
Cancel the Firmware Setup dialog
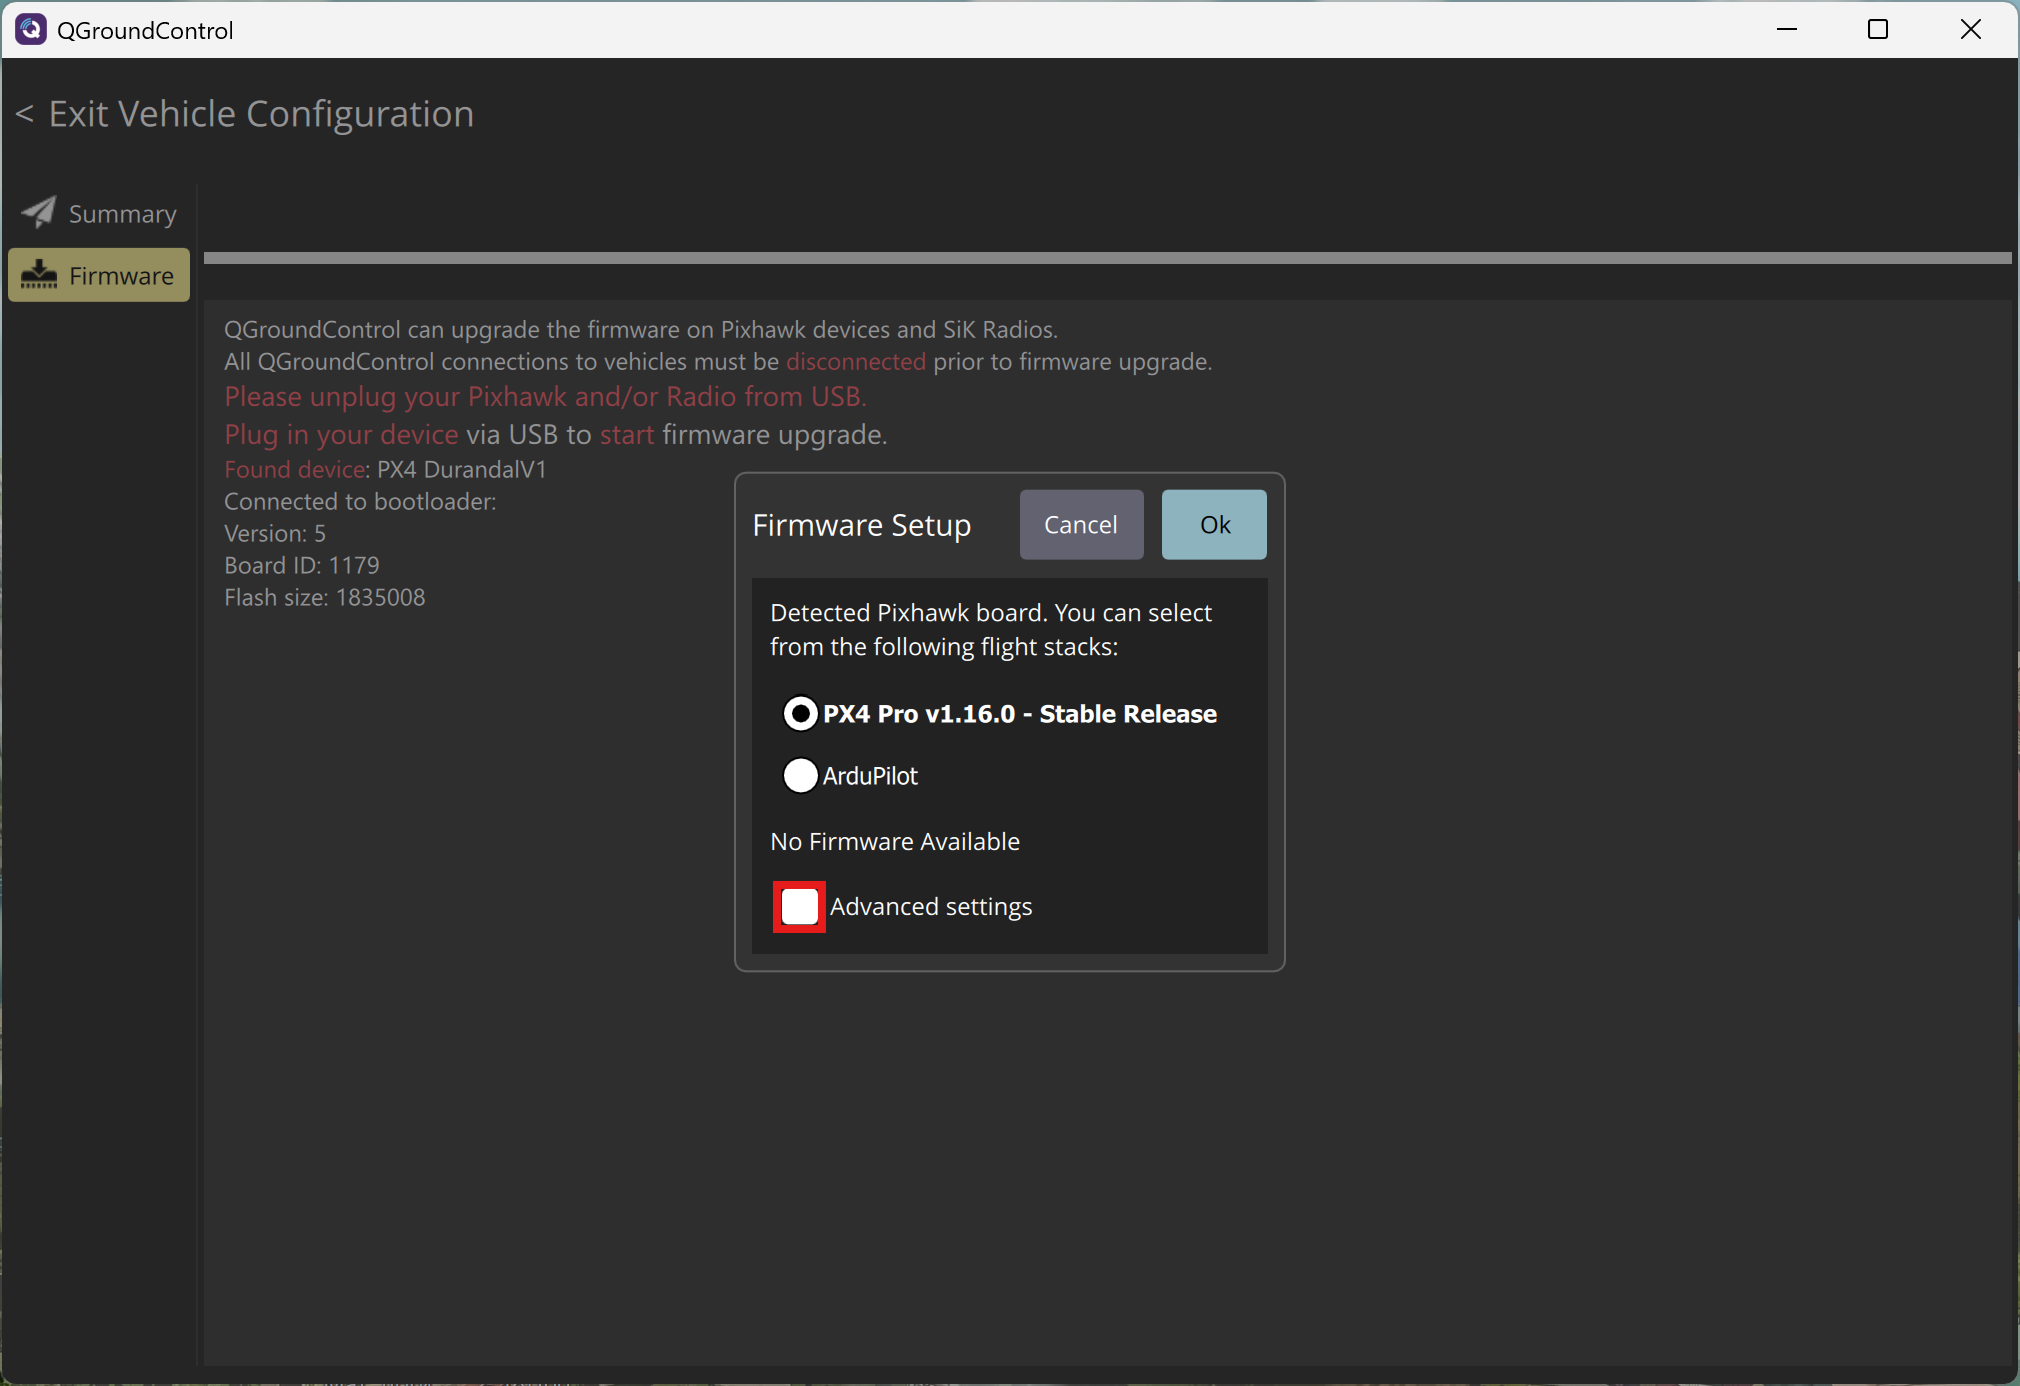[x=1080, y=525]
